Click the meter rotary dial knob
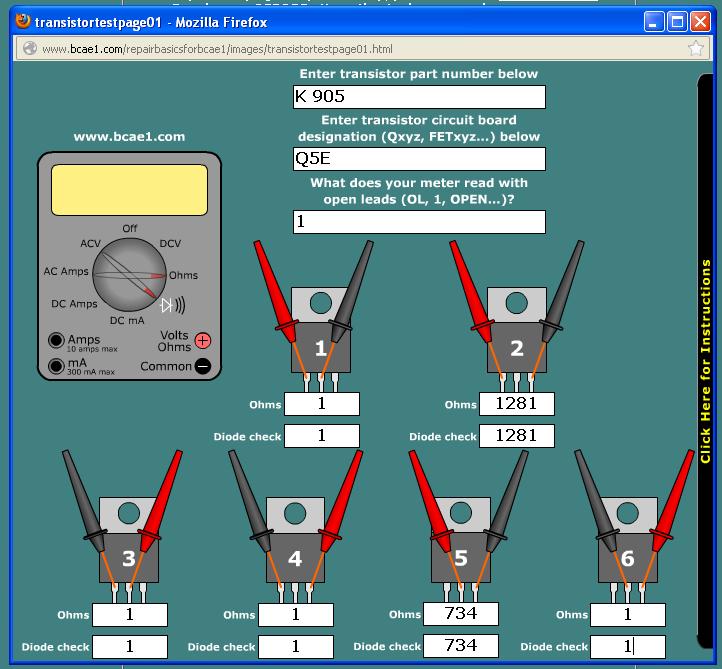The image size is (722, 669). [x=129, y=275]
